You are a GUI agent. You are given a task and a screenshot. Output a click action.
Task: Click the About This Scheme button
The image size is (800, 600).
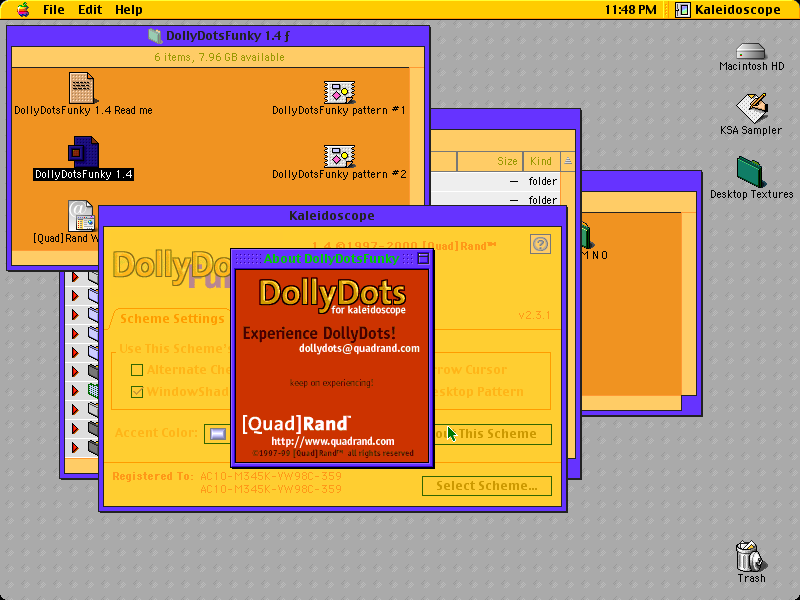pyautogui.click(x=492, y=434)
